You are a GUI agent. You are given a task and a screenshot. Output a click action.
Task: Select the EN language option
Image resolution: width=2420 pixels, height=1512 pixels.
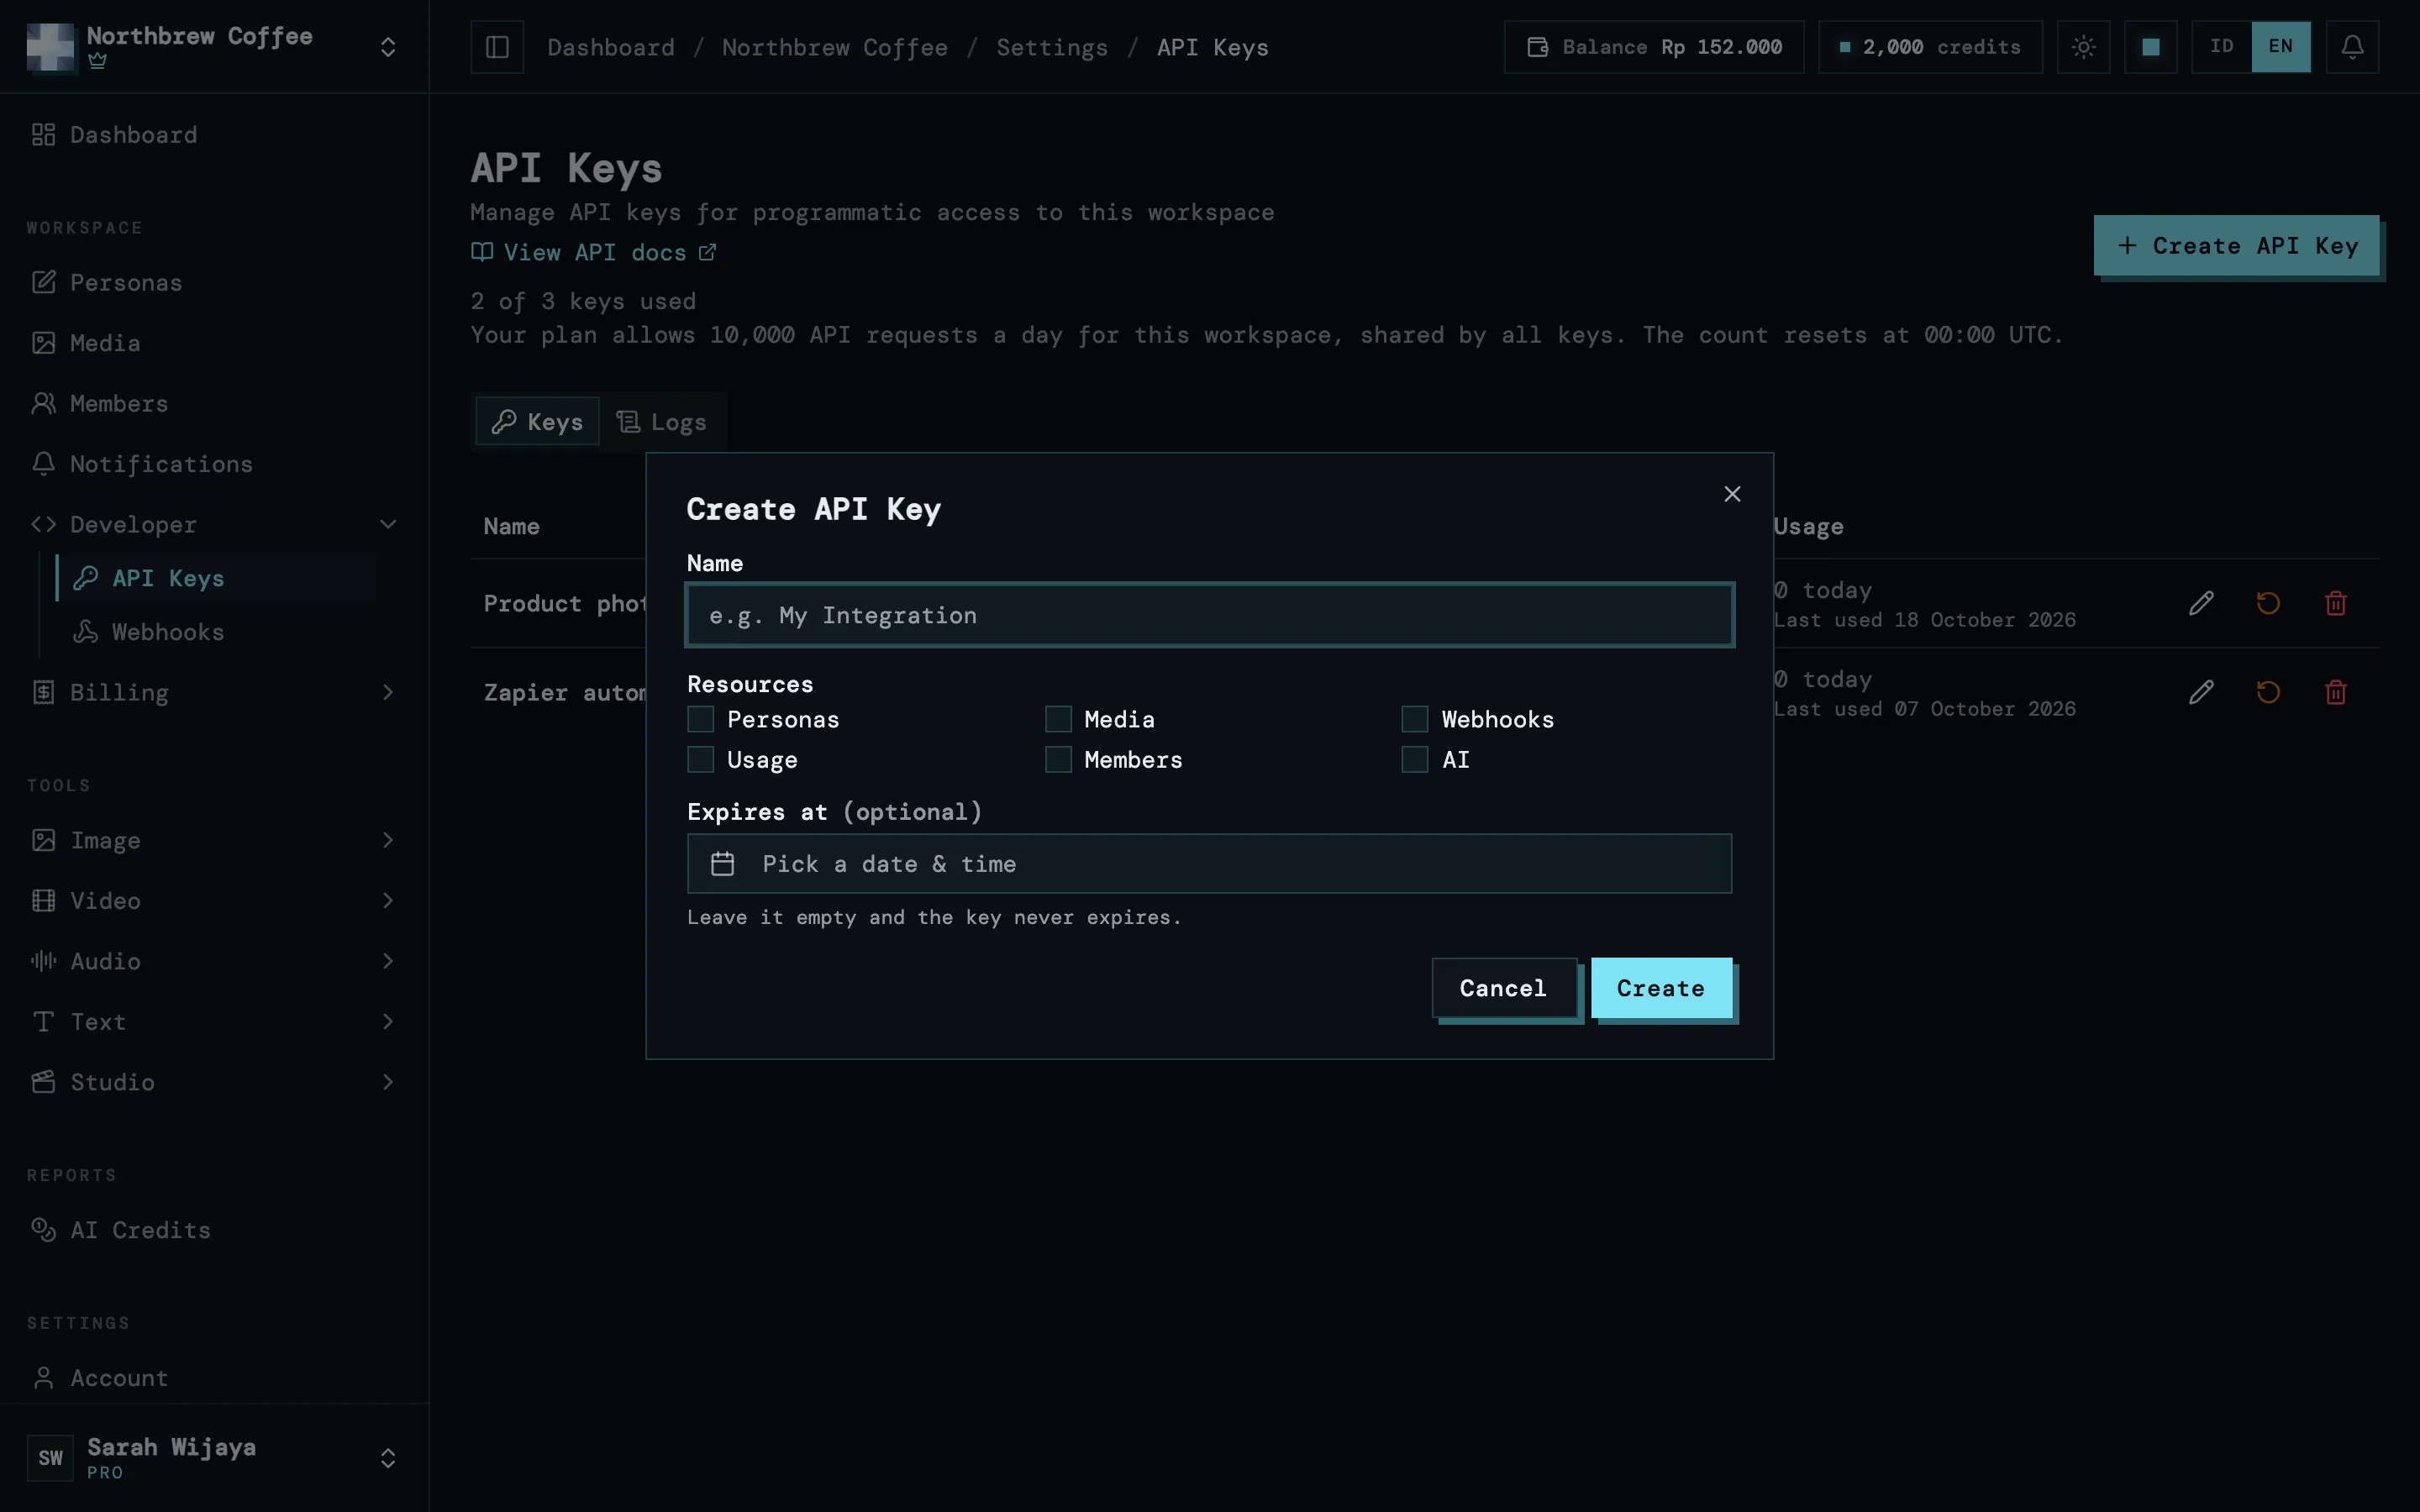[2280, 47]
